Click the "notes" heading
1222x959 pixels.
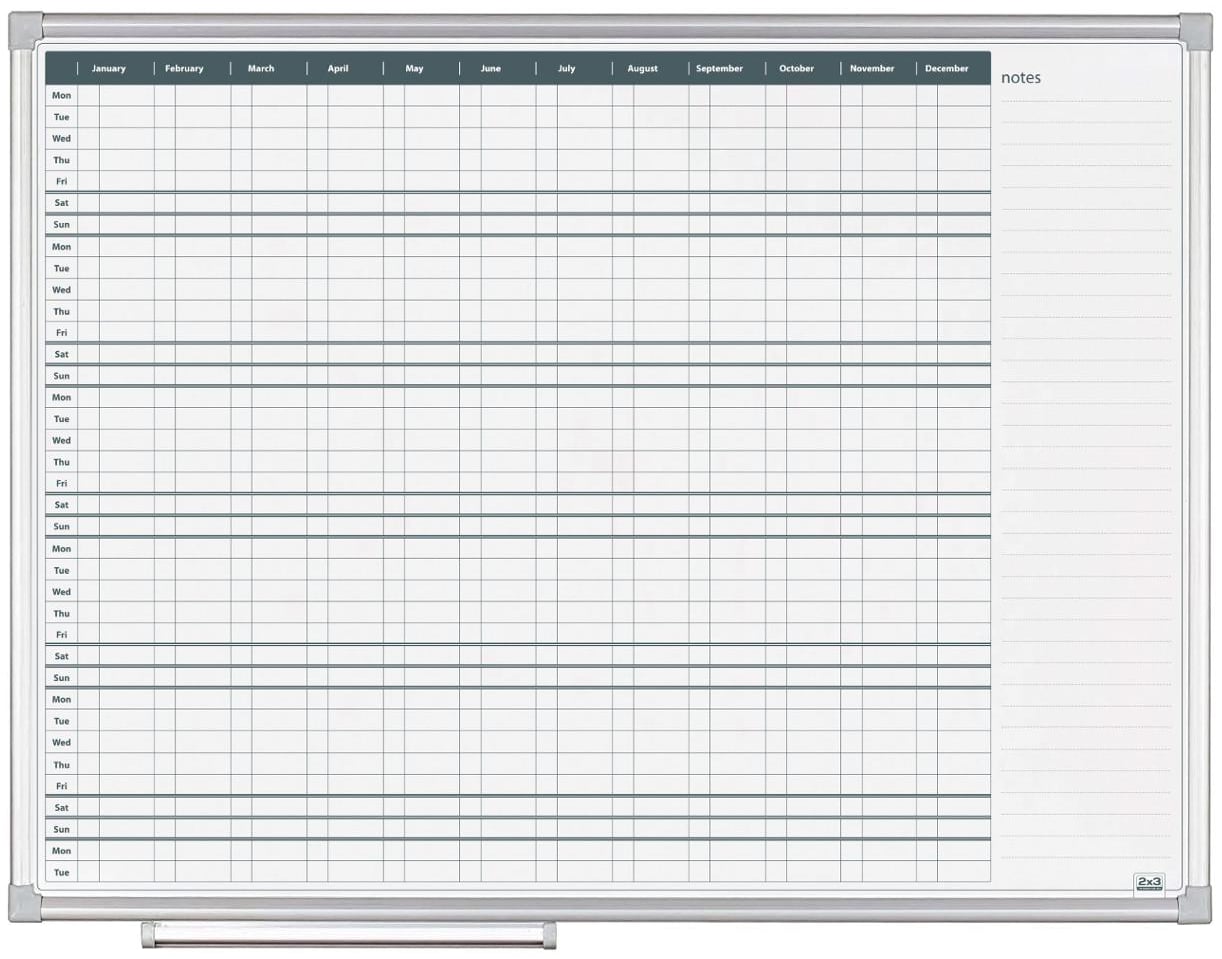tap(1021, 78)
